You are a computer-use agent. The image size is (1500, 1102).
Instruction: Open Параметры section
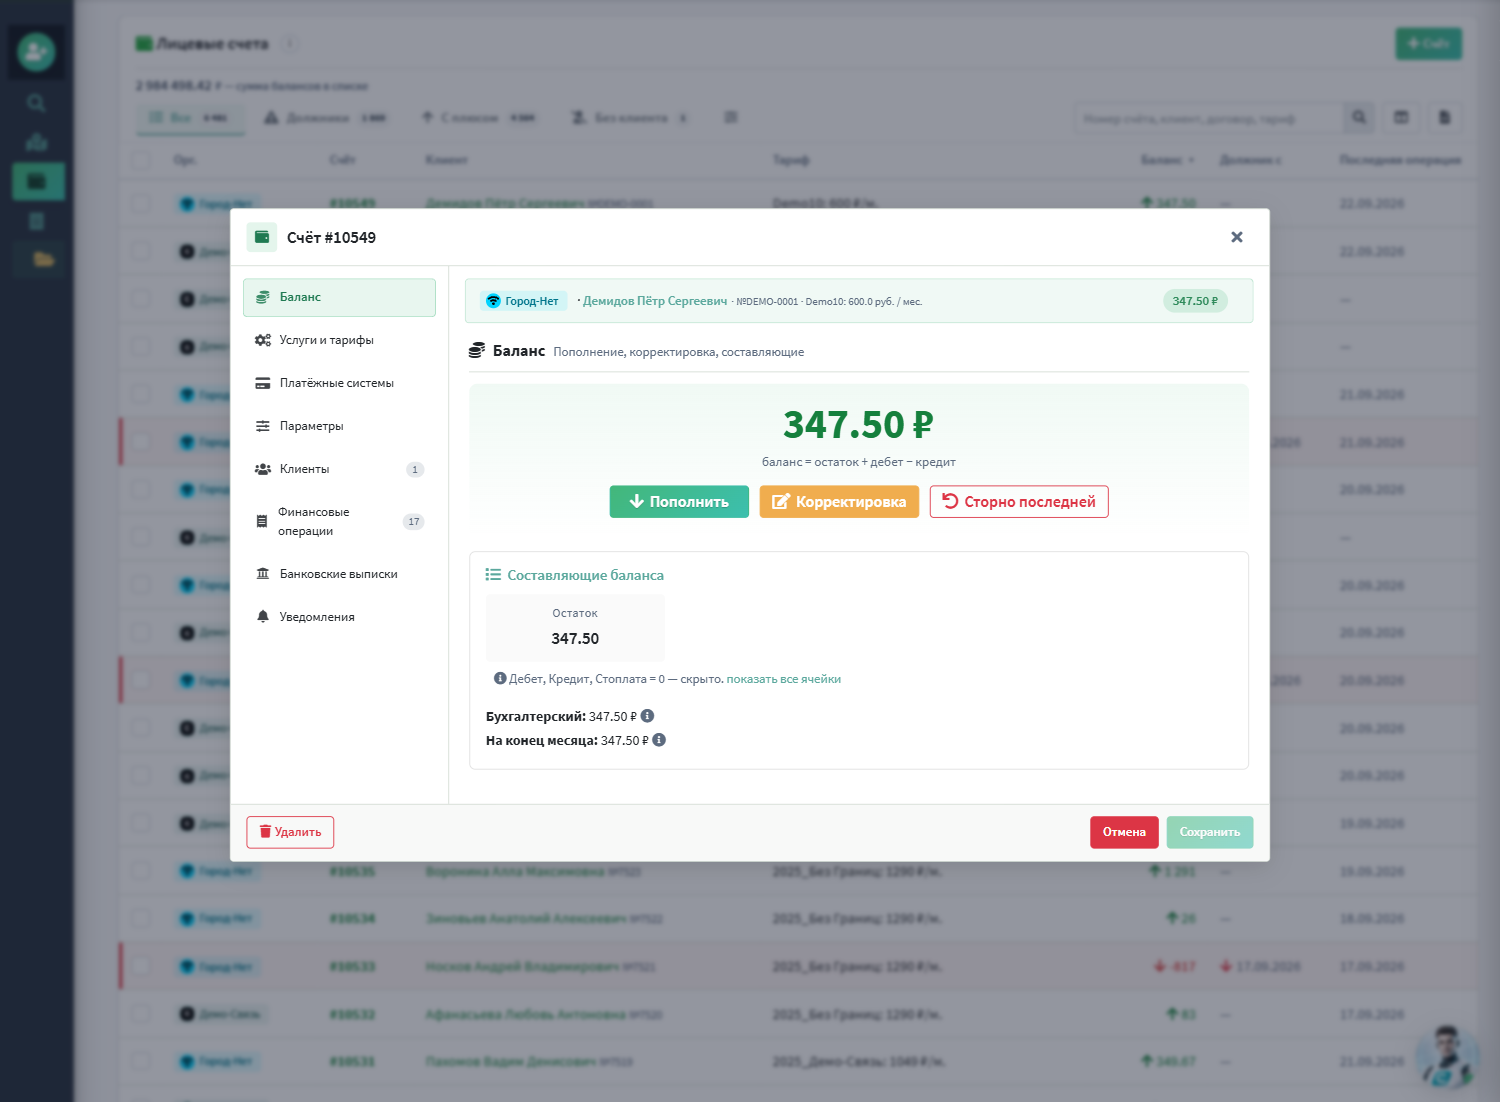tap(339, 426)
